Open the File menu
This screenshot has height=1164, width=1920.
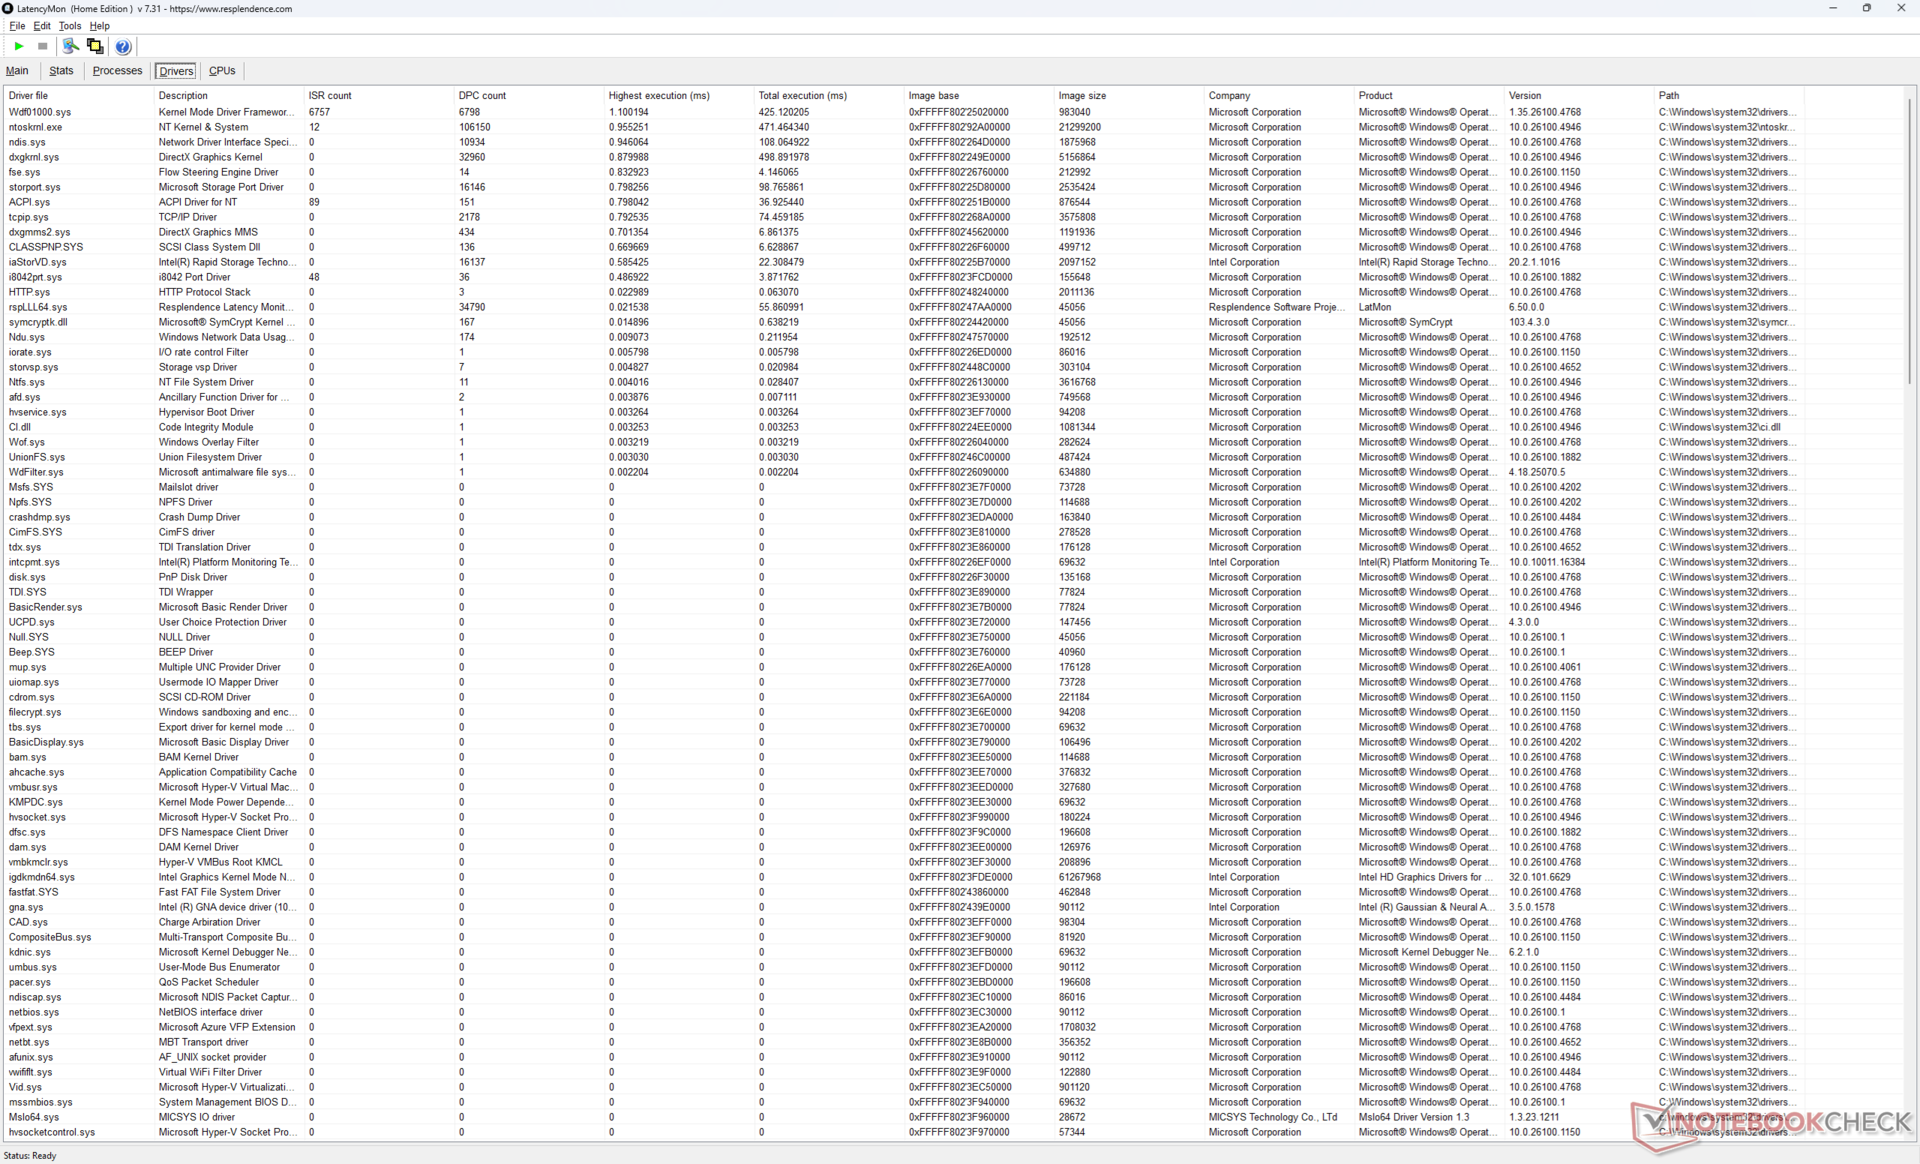tap(17, 26)
